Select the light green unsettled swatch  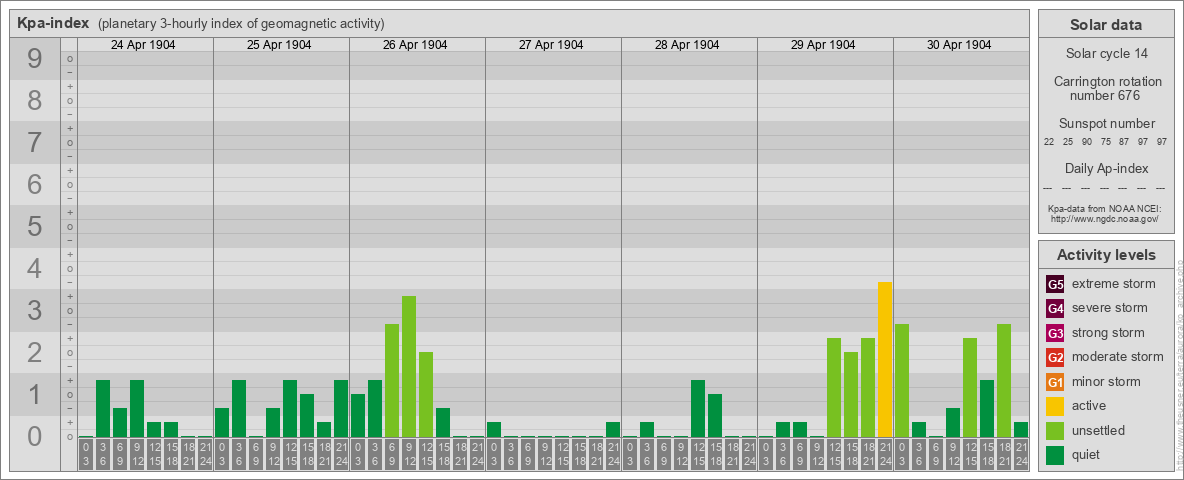pos(1056,431)
